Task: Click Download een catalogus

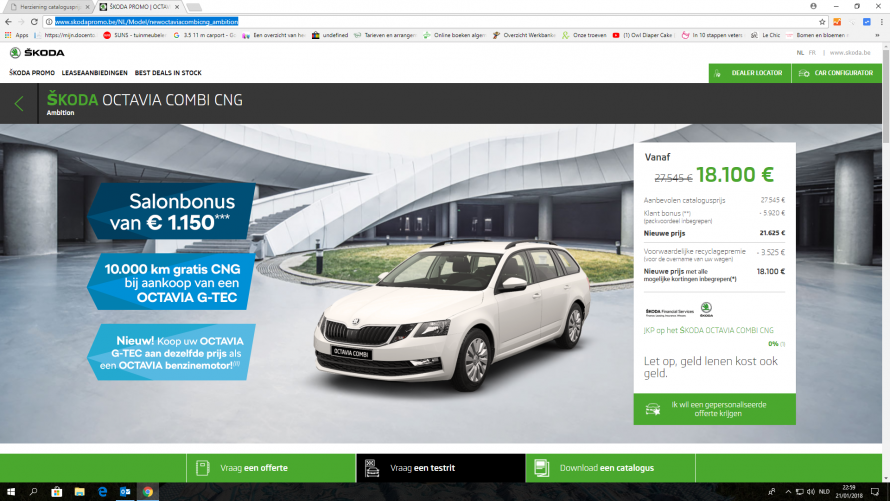Action: (x=610, y=468)
